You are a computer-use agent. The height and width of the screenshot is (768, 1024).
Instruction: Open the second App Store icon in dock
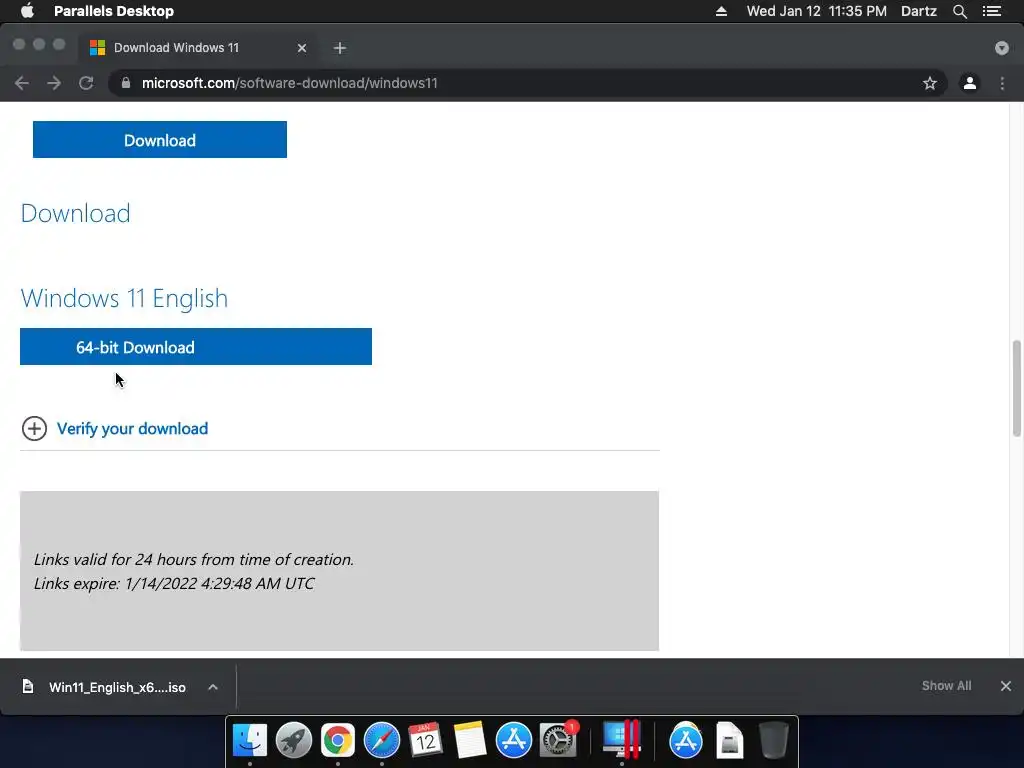[686, 740]
